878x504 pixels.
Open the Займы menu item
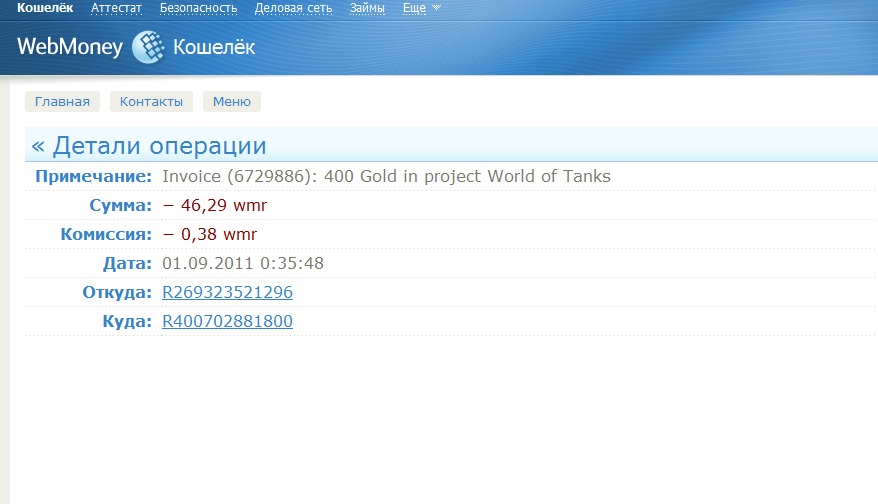point(367,8)
